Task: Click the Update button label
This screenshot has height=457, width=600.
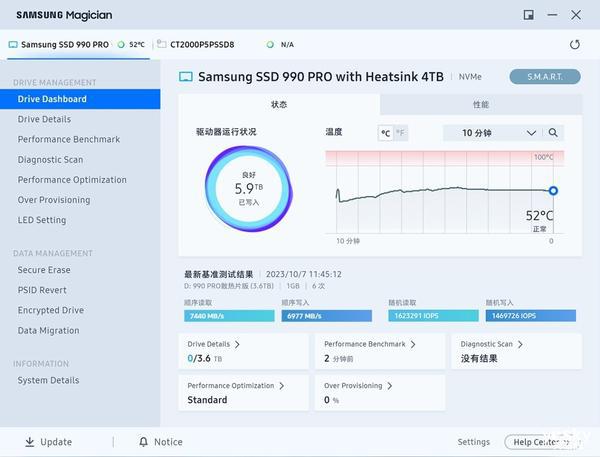Action: pos(56,442)
